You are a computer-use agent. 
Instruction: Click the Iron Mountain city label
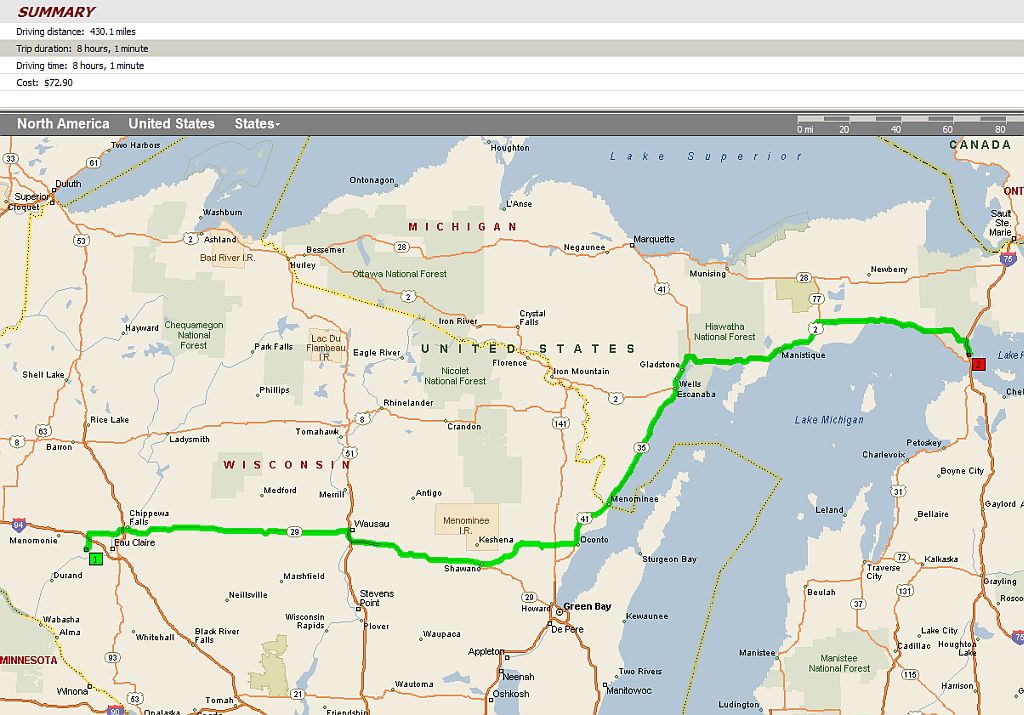tap(581, 371)
